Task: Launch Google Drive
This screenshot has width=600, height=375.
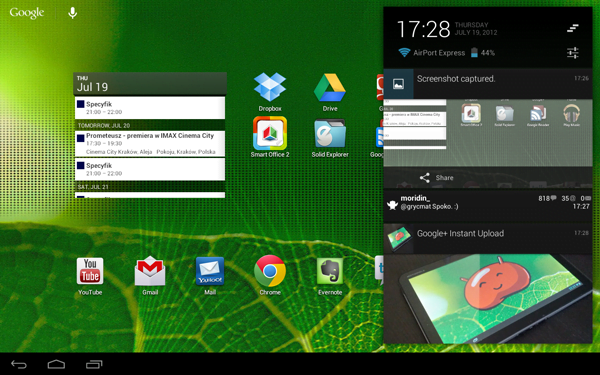Action: click(329, 92)
